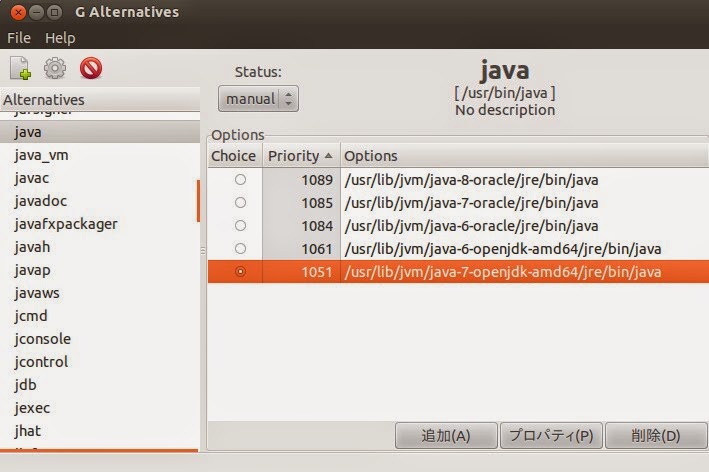Select javafxpackager in the Alternatives list
This screenshot has width=709, height=472.
[99, 224]
